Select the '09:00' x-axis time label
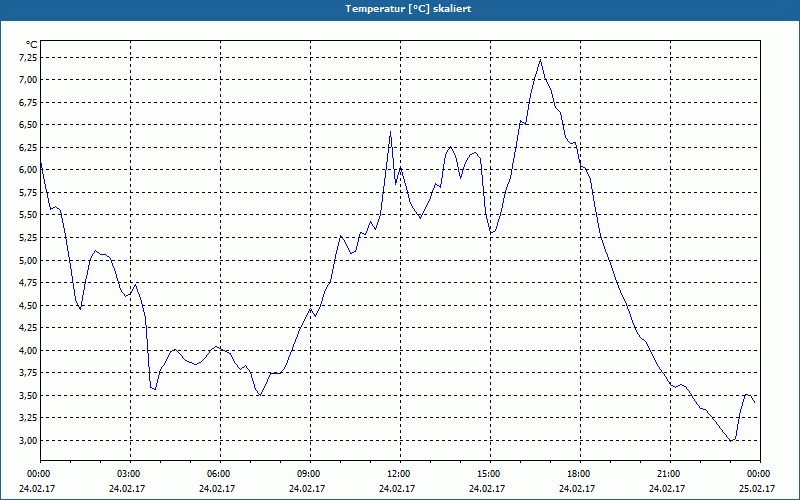This screenshot has height=500, width=800. 308,474
